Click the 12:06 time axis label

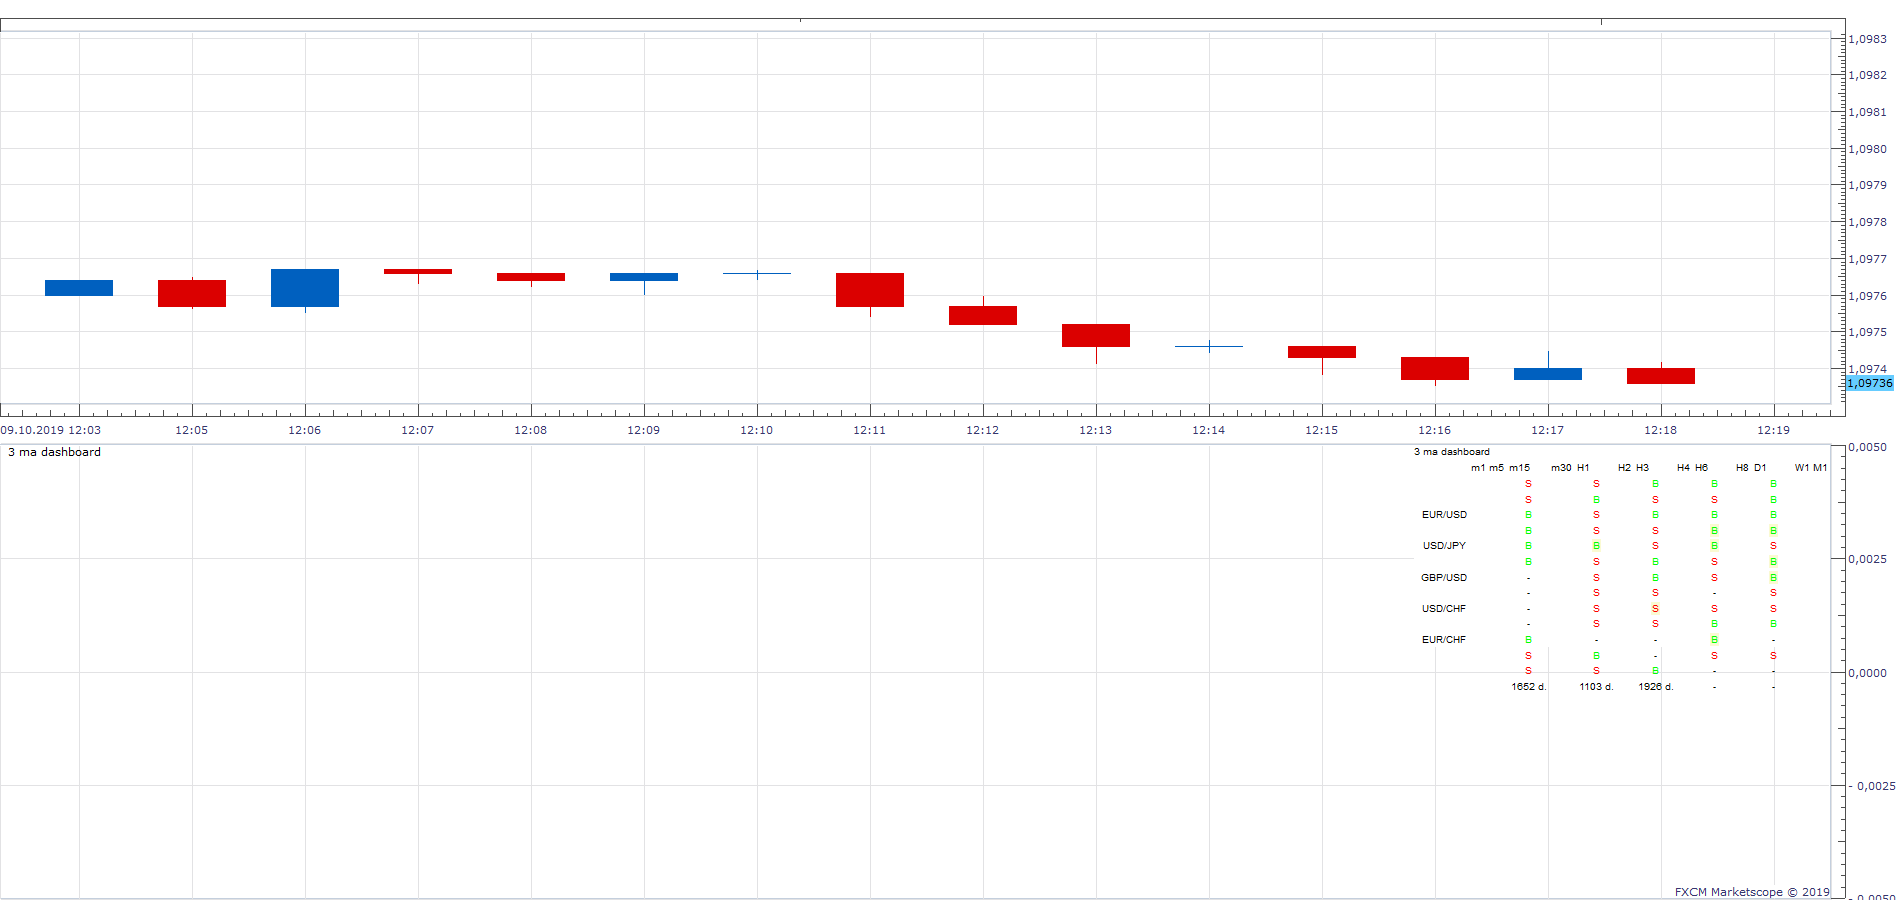pyautogui.click(x=305, y=430)
